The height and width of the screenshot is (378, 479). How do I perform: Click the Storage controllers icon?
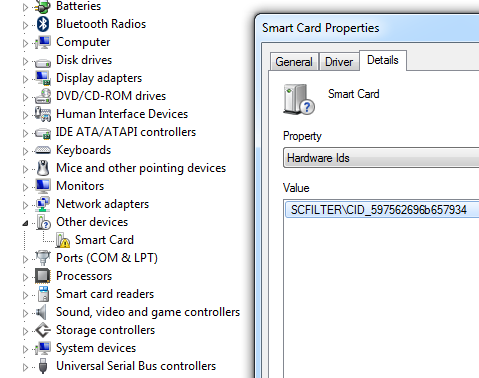pyautogui.click(x=43, y=330)
